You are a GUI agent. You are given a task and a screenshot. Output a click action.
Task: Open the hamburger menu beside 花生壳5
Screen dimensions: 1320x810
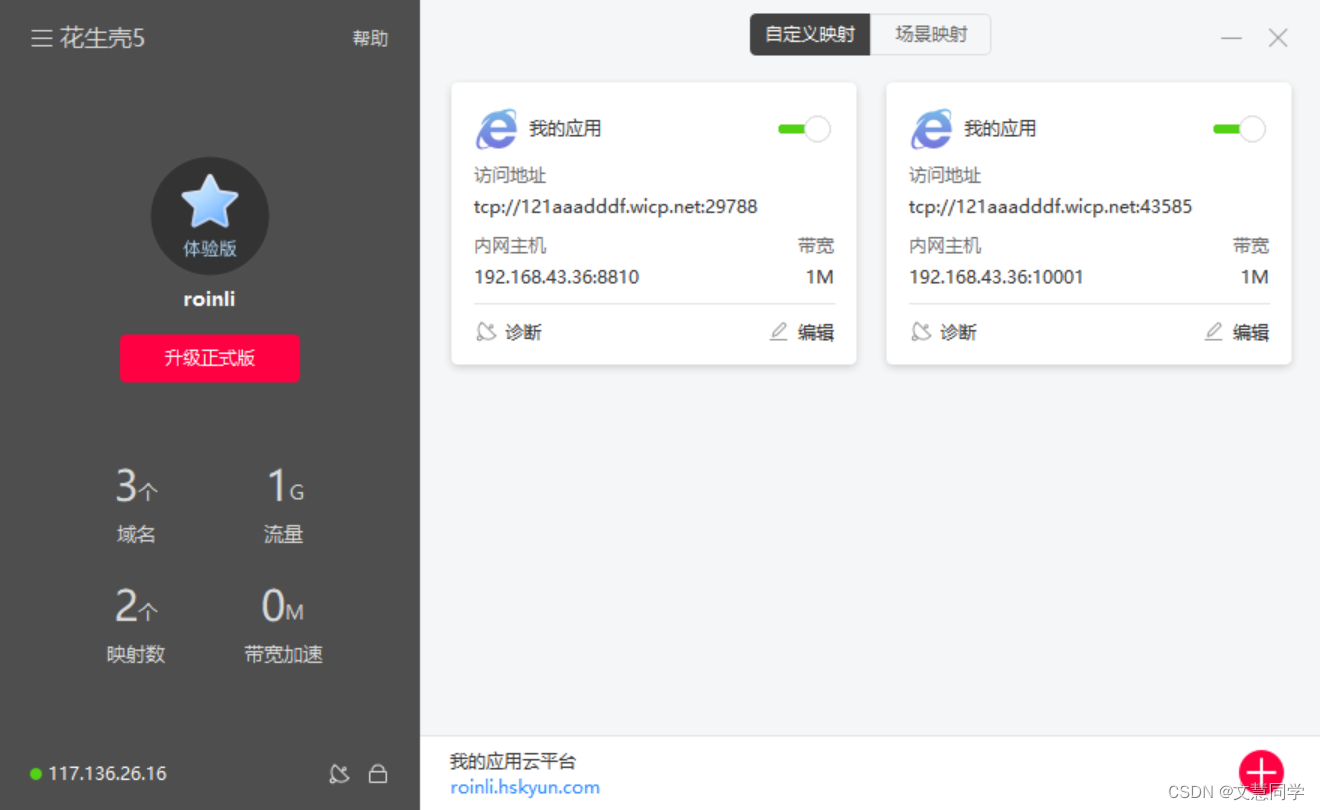coord(41,39)
